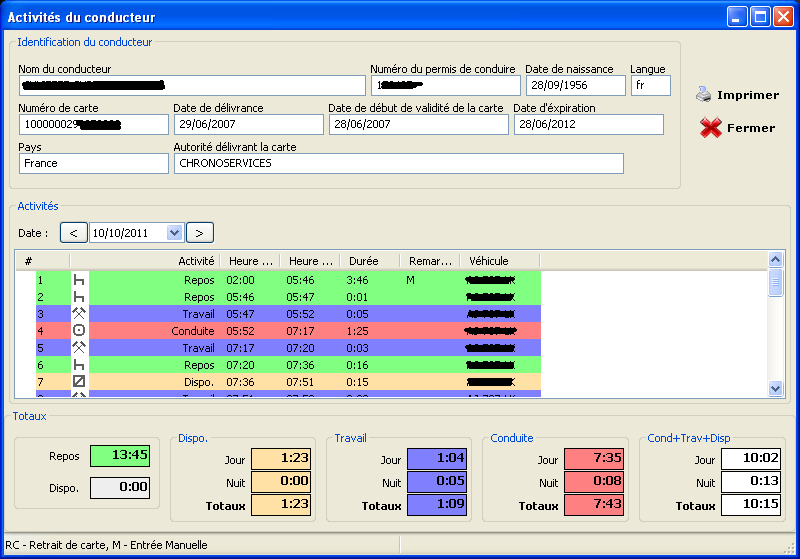Click the printer icon next to Imprimer
This screenshot has height=559, width=800.
(704, 94)
